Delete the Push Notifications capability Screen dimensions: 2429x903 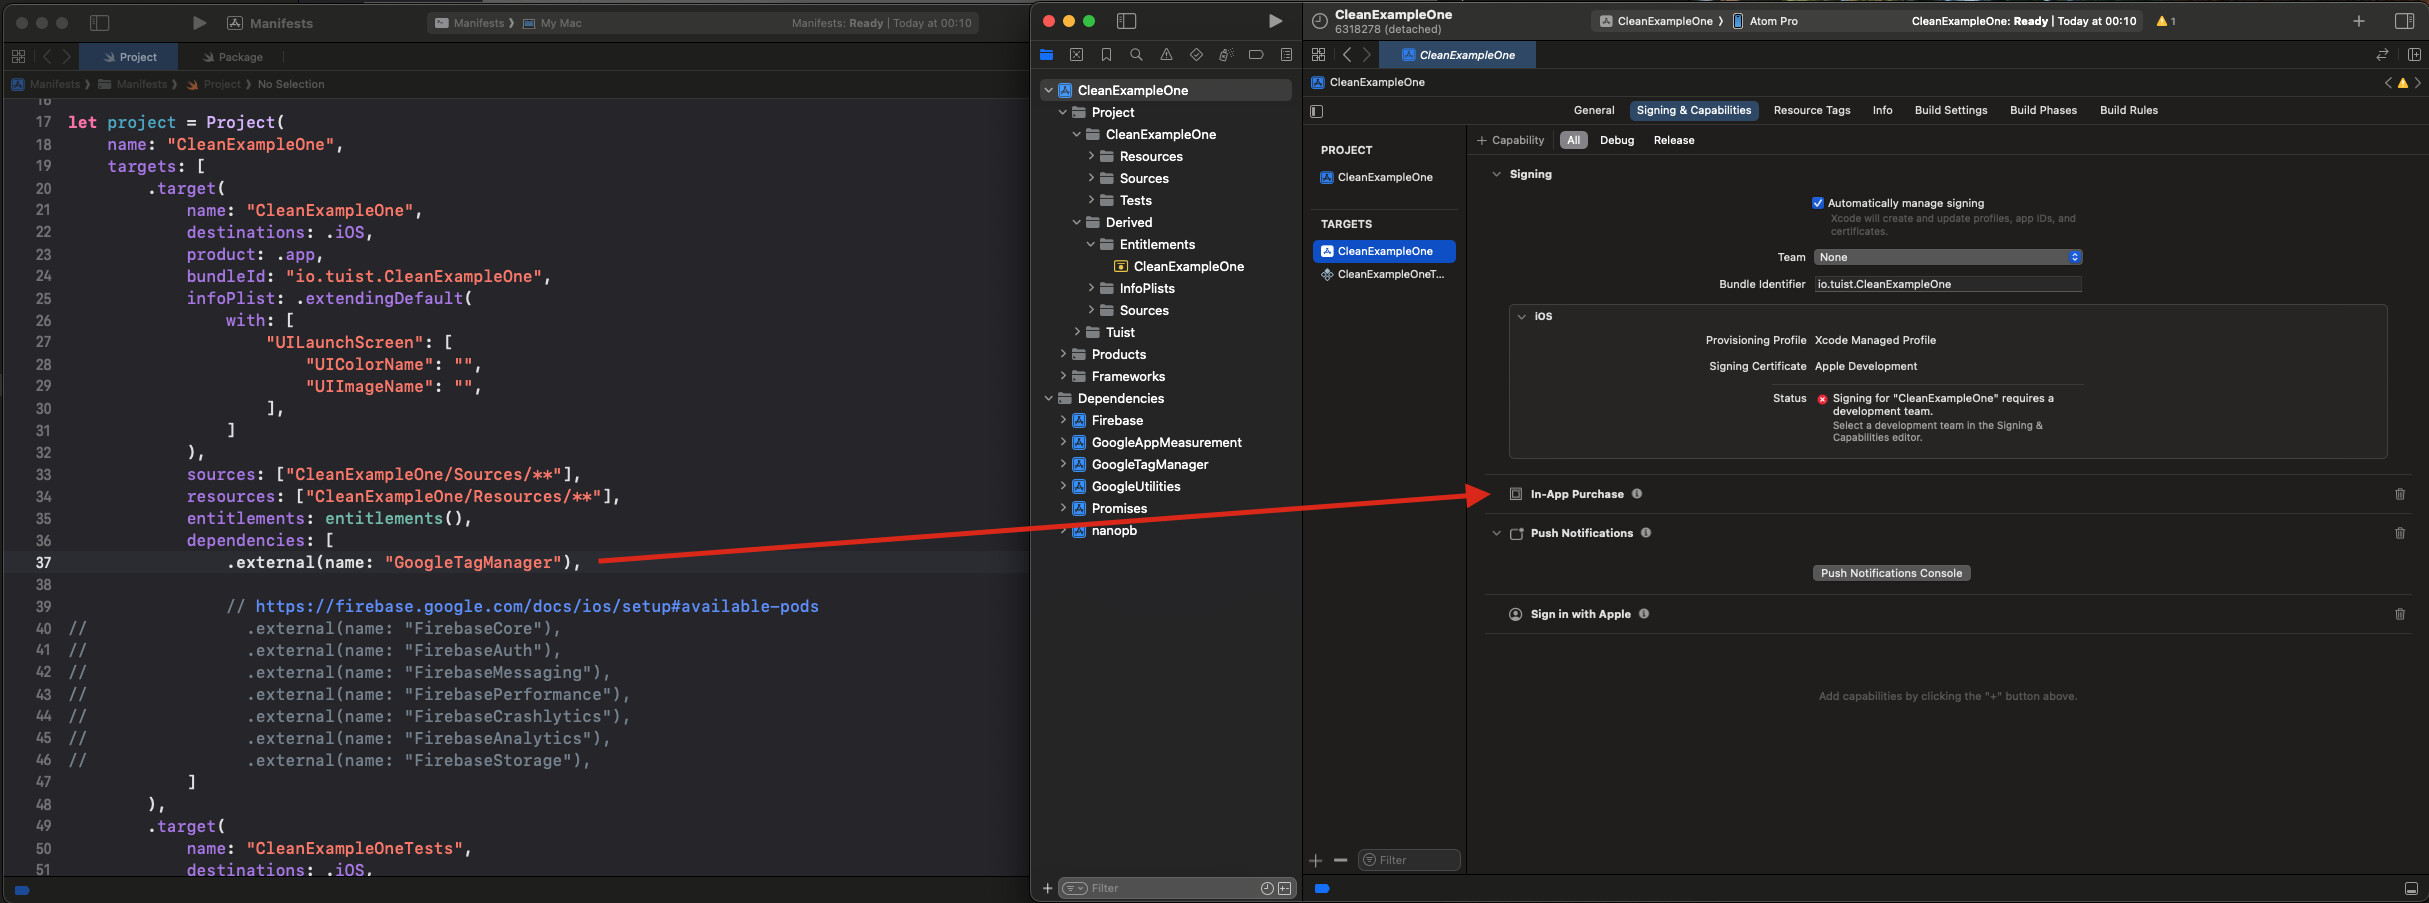(2400, 533)
